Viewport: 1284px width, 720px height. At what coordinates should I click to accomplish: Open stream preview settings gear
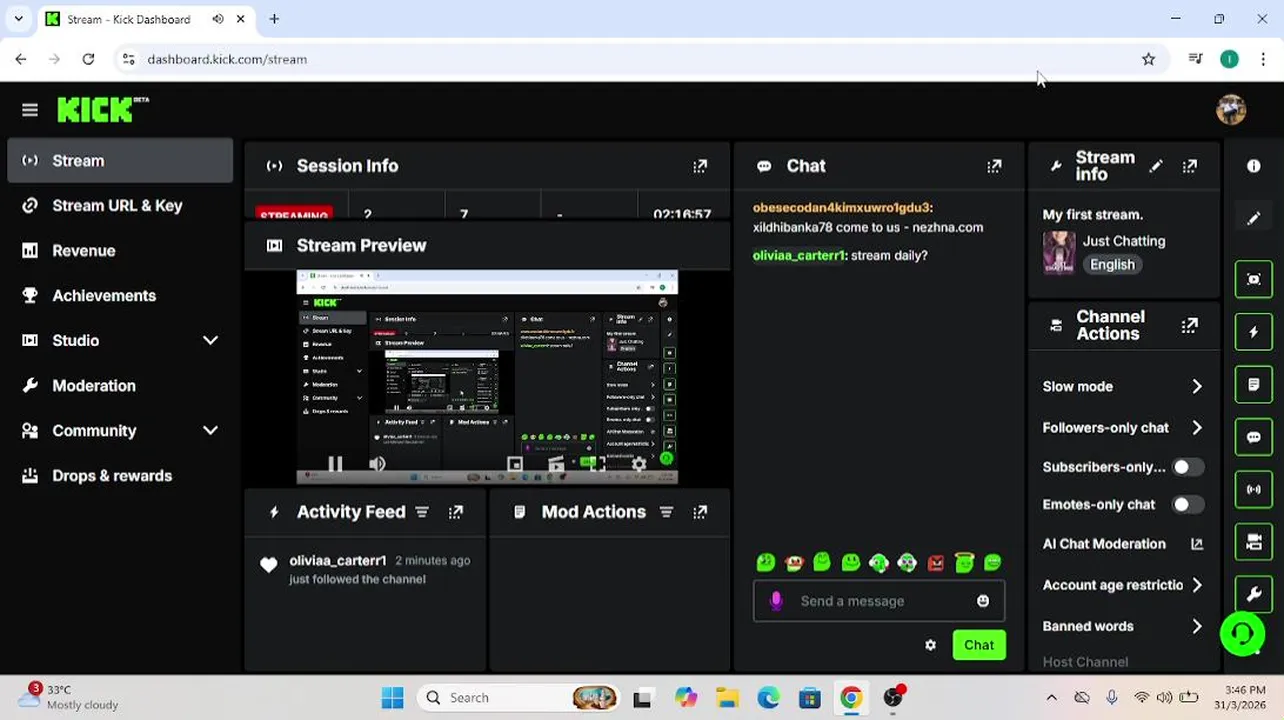pos(639,464)
